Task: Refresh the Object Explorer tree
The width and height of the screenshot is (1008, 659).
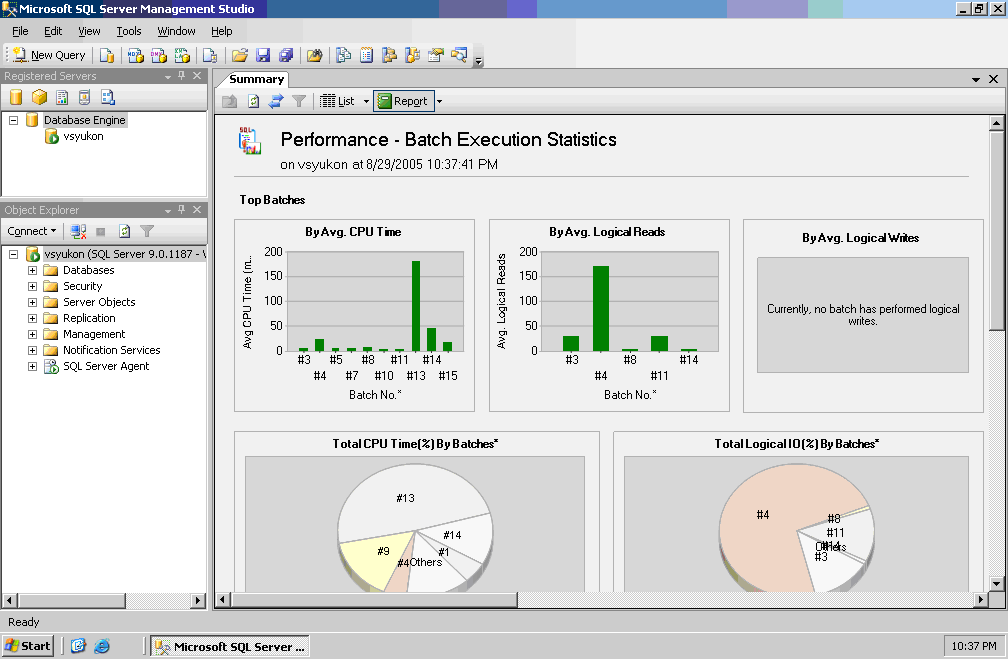Action: pos(125,231)
